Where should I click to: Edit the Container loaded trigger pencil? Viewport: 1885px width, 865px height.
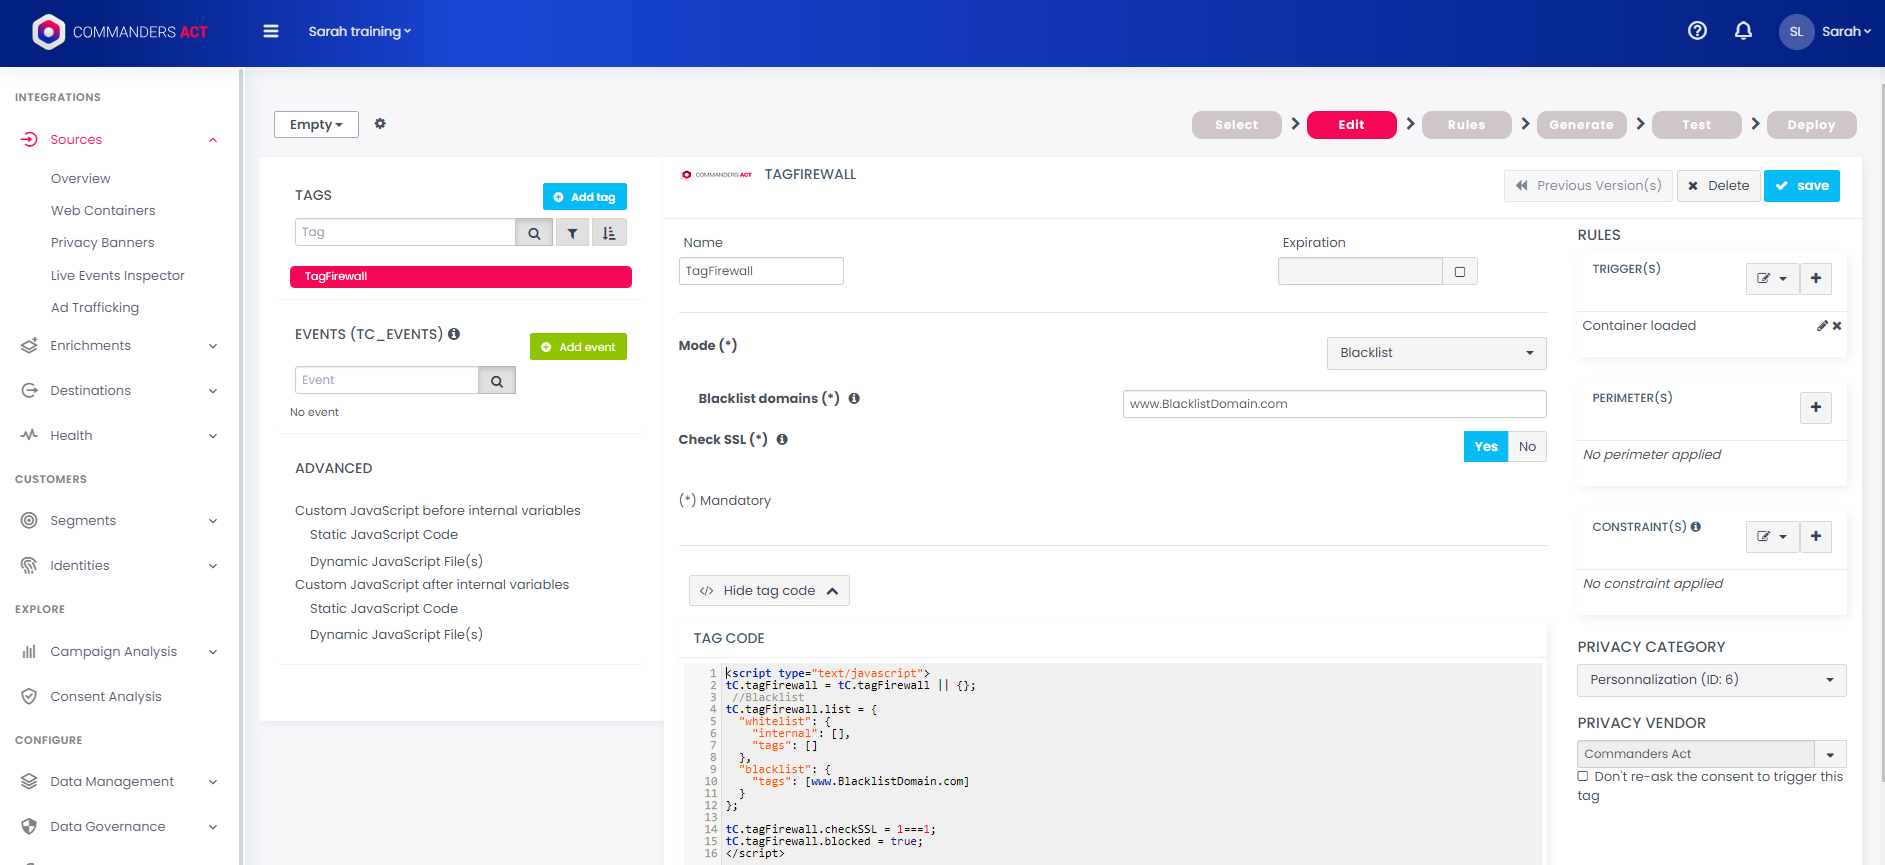click(1822, 326)
